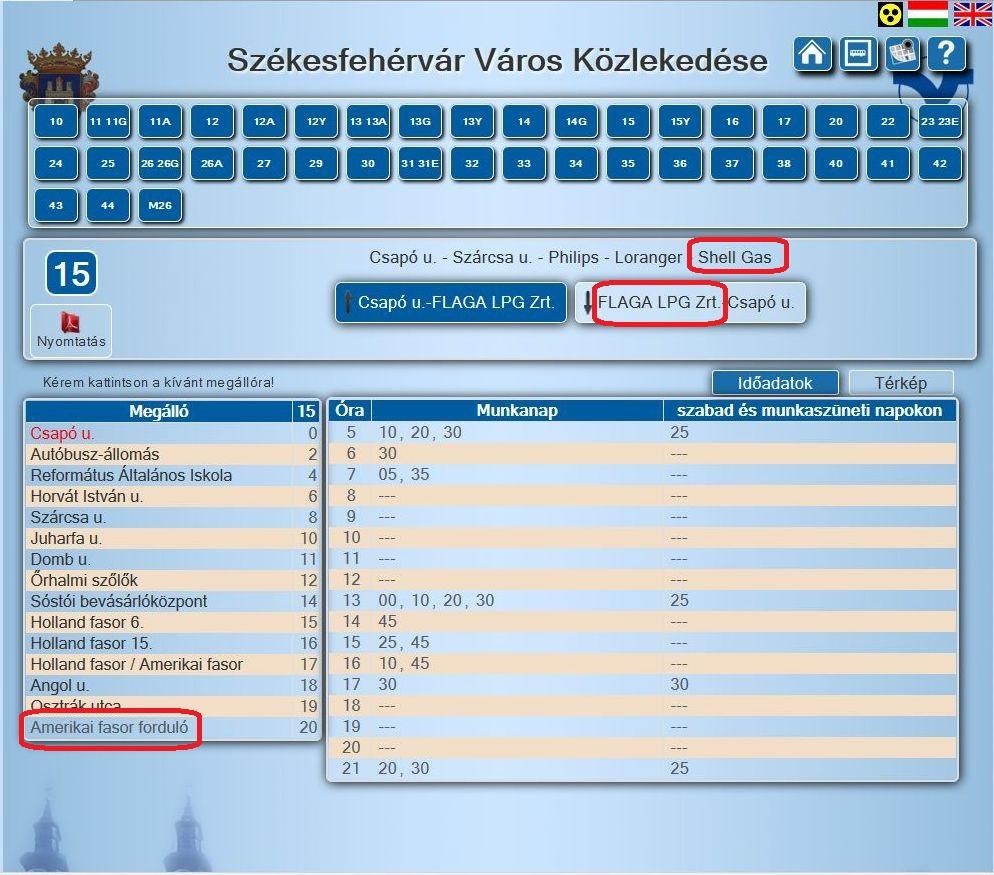Open bus line 13 13A
Image resolution: width=994 pixels, height=875 pixels.
[x=368, y=121]
